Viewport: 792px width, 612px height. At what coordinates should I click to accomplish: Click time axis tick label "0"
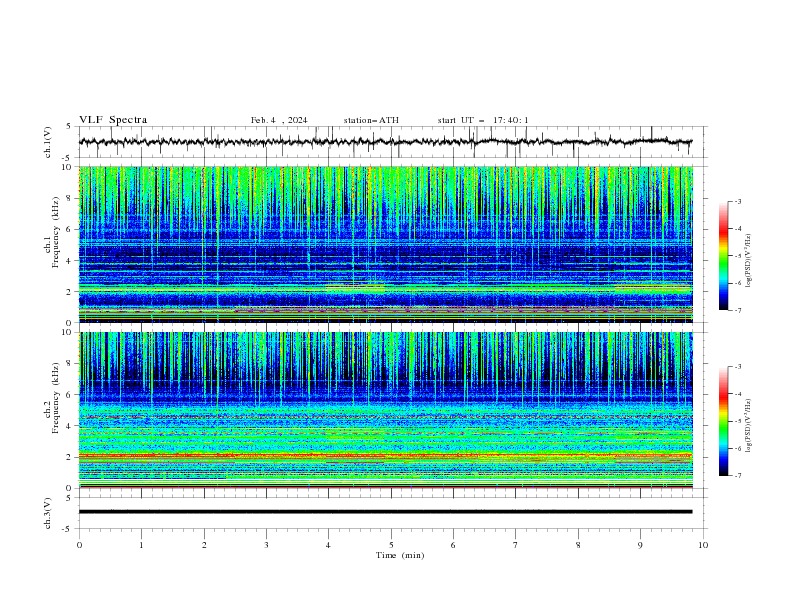[79, 545]
